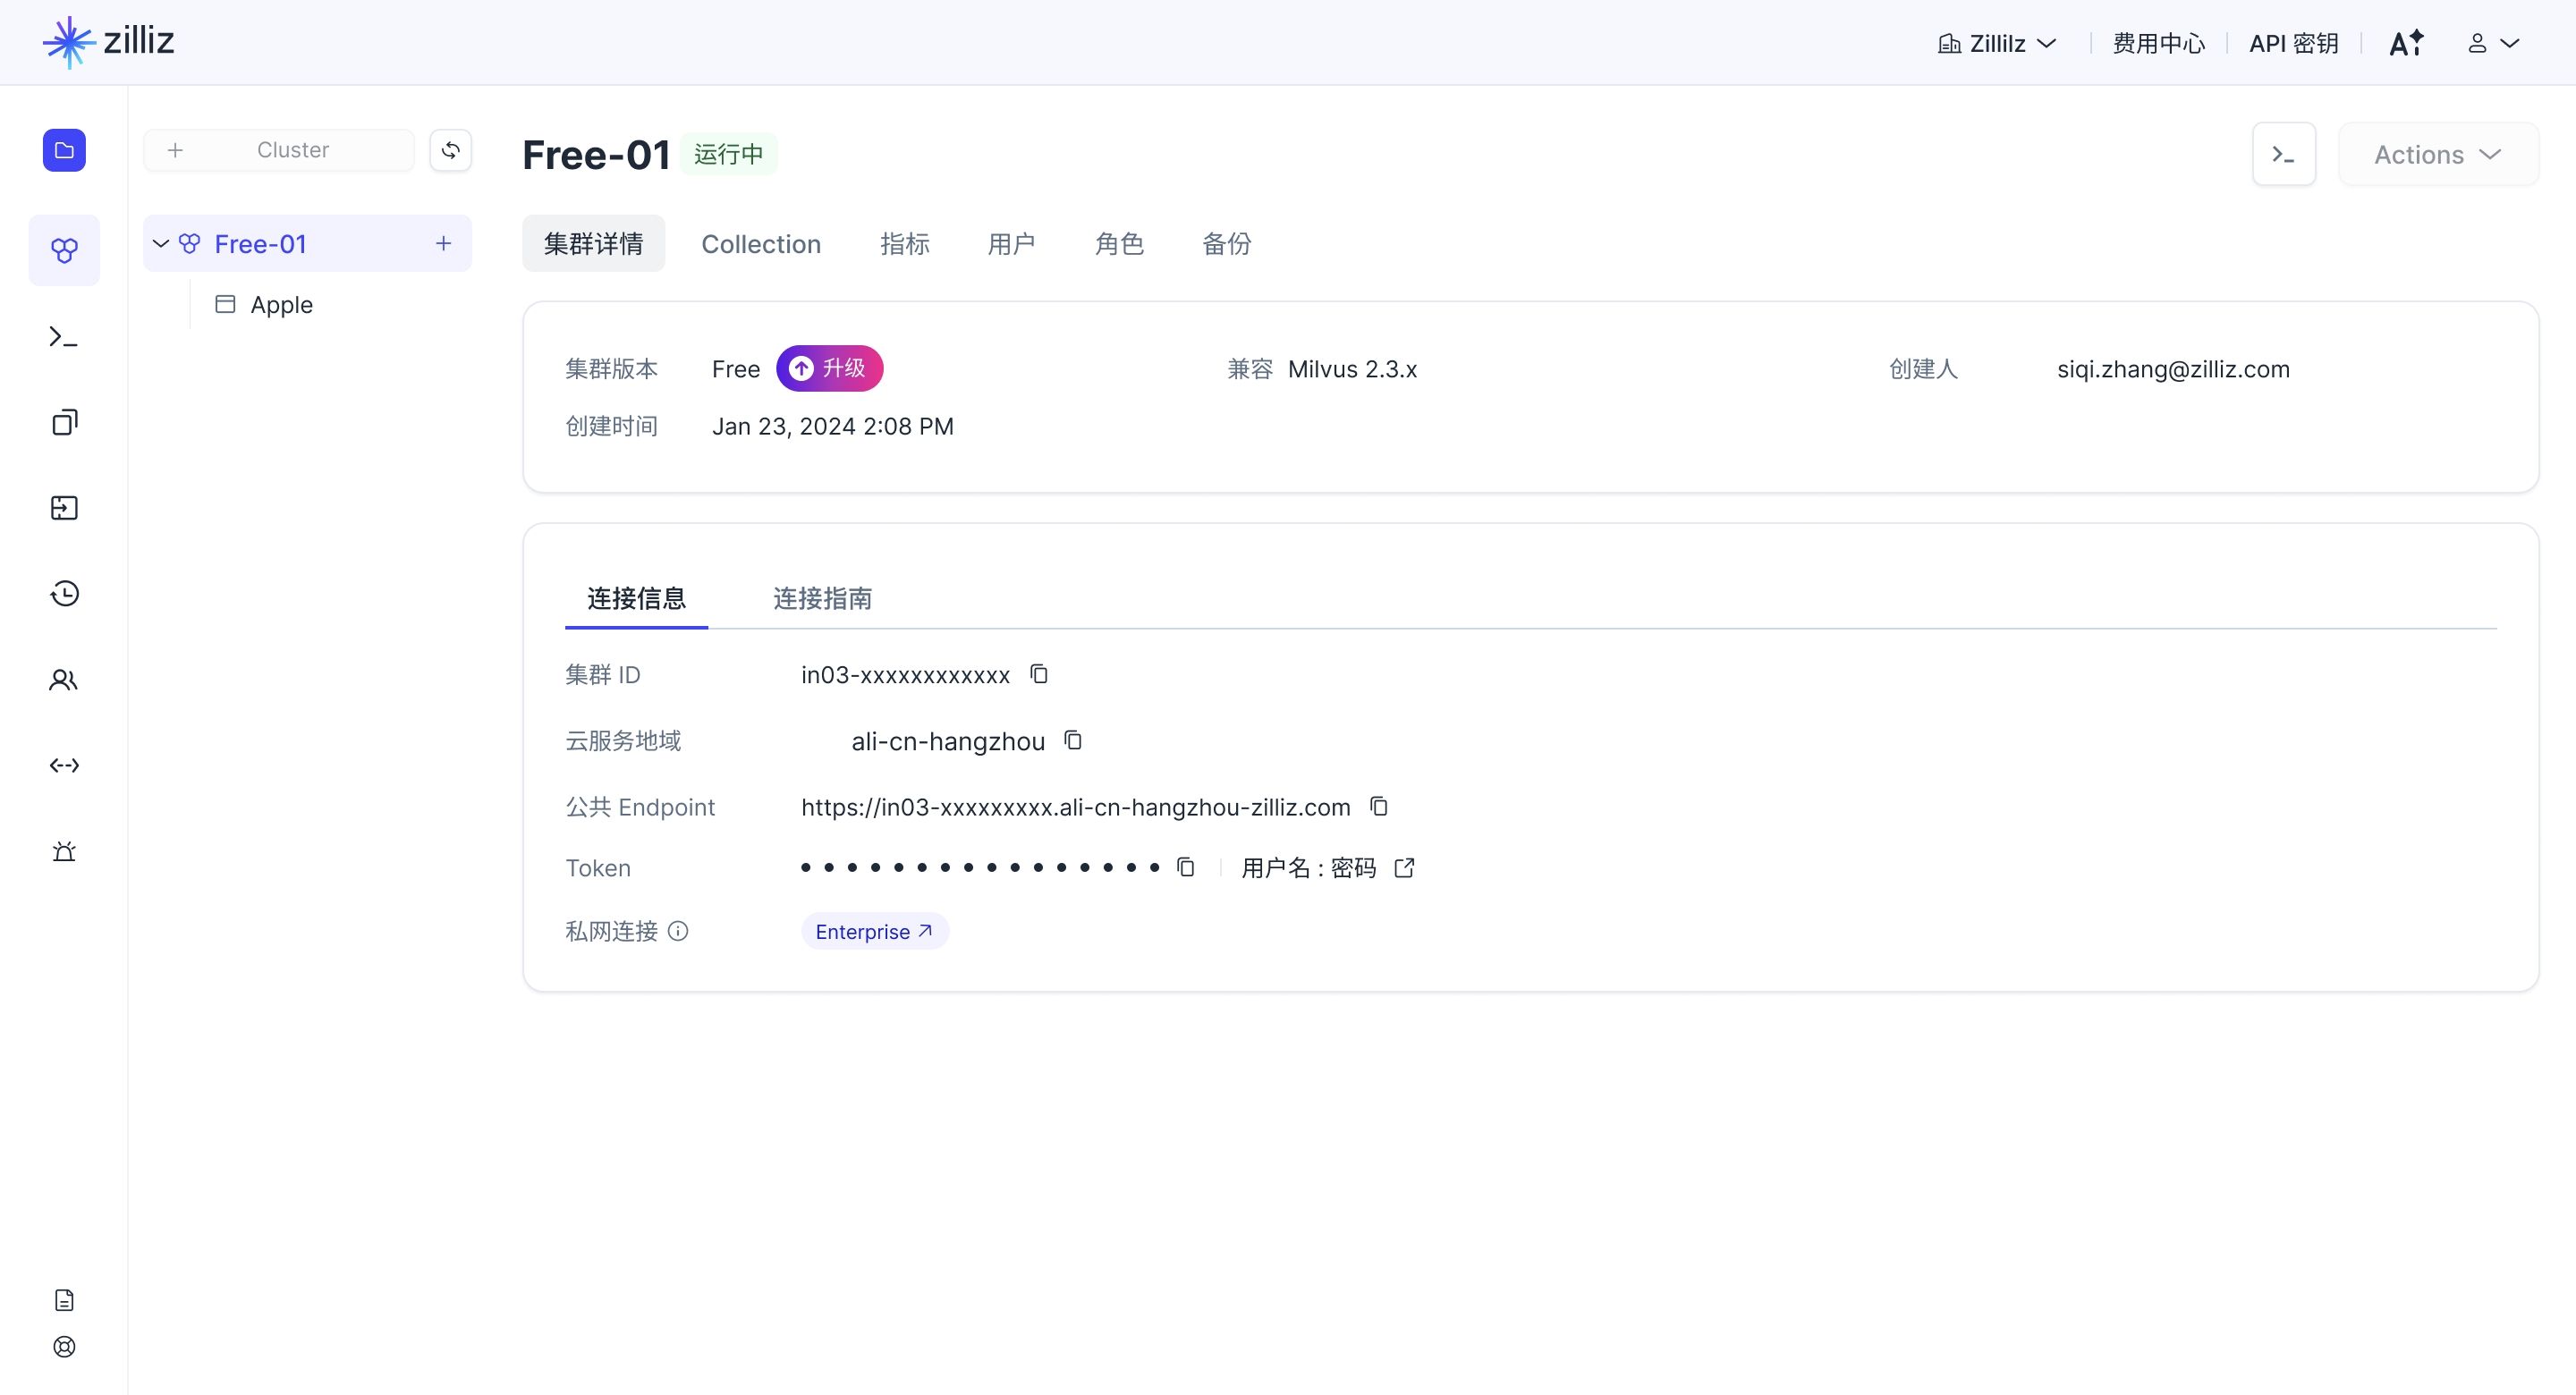This screenshot has height=1395, width=2576.
Task: Switch to the 集群详情 tab
Action: [594, 243]
